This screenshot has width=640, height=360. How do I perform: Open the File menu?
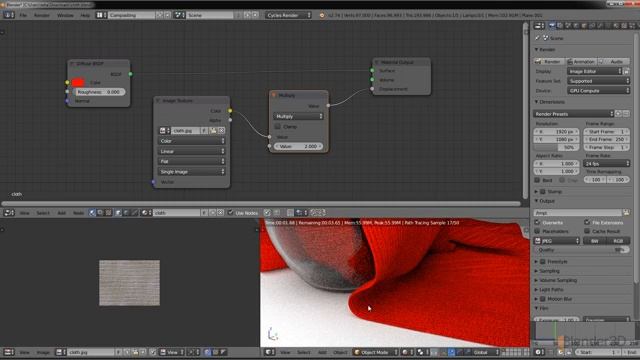[23, 15]
